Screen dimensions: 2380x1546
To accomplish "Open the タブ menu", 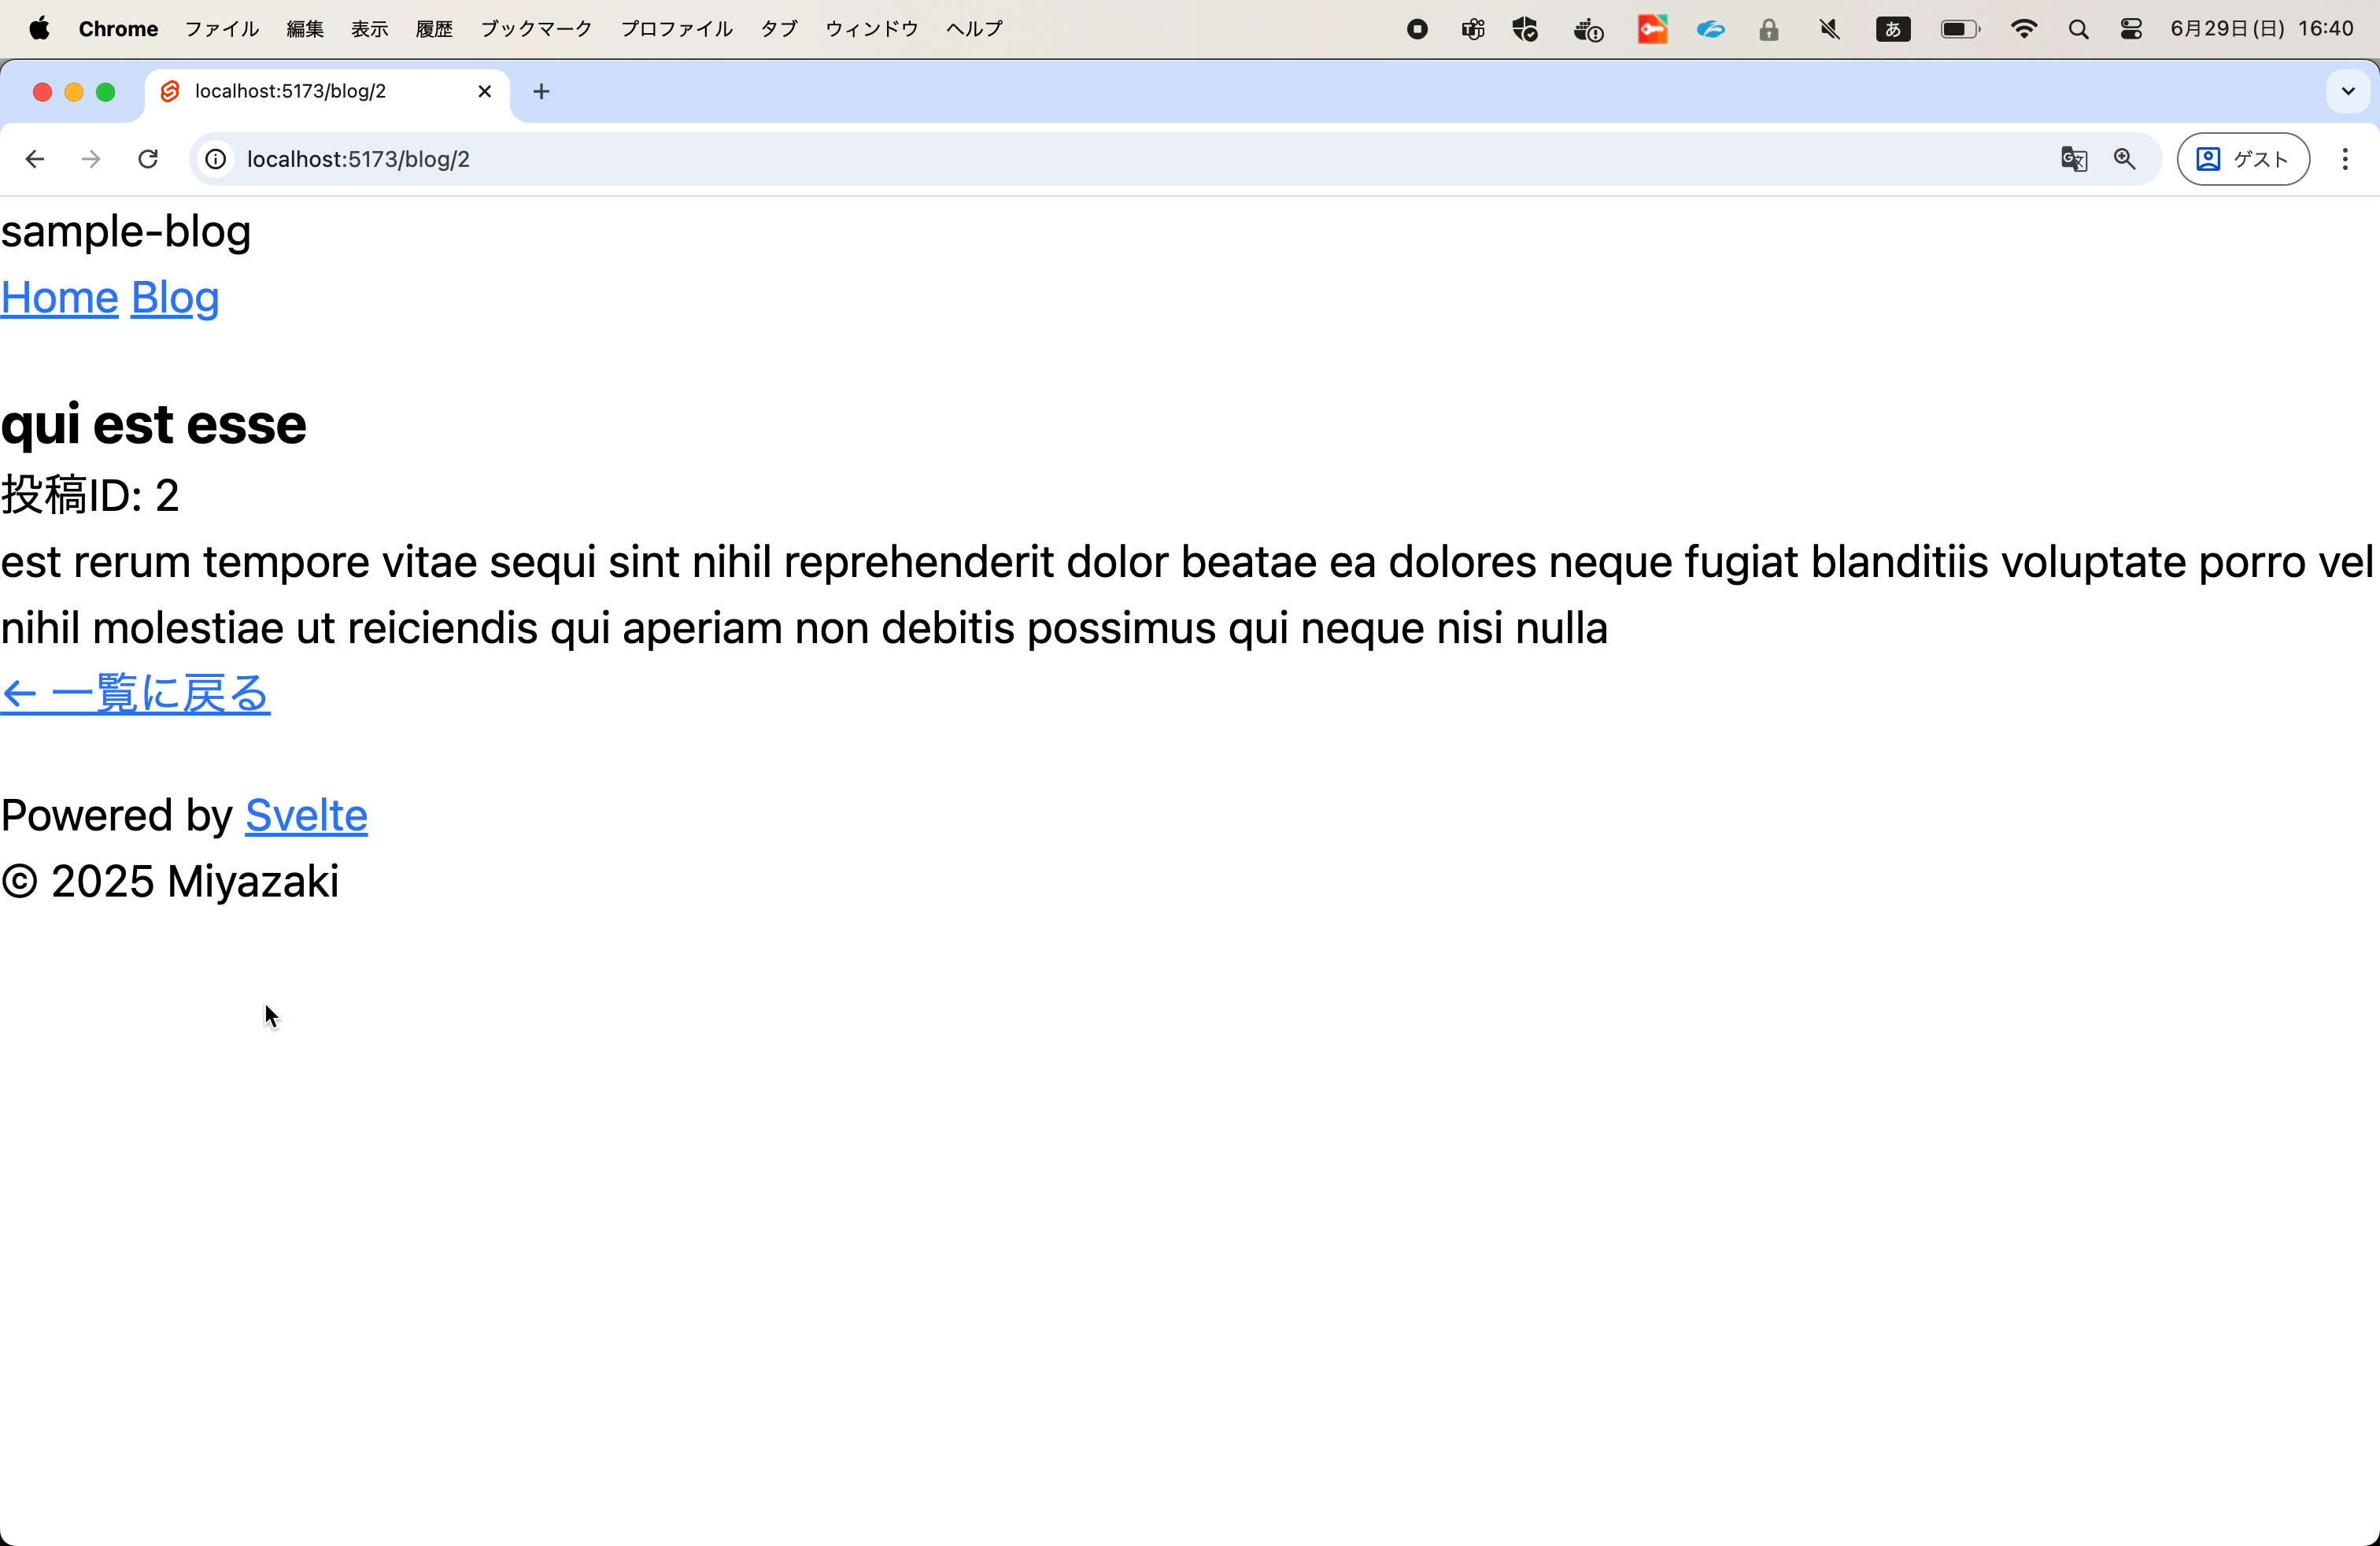I will (778, 29).
